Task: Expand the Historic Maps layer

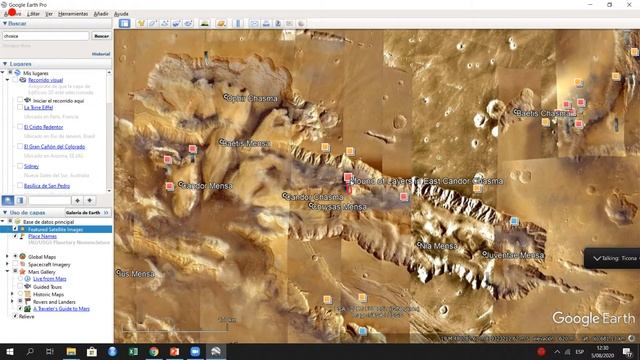Action: coord(12,294)
